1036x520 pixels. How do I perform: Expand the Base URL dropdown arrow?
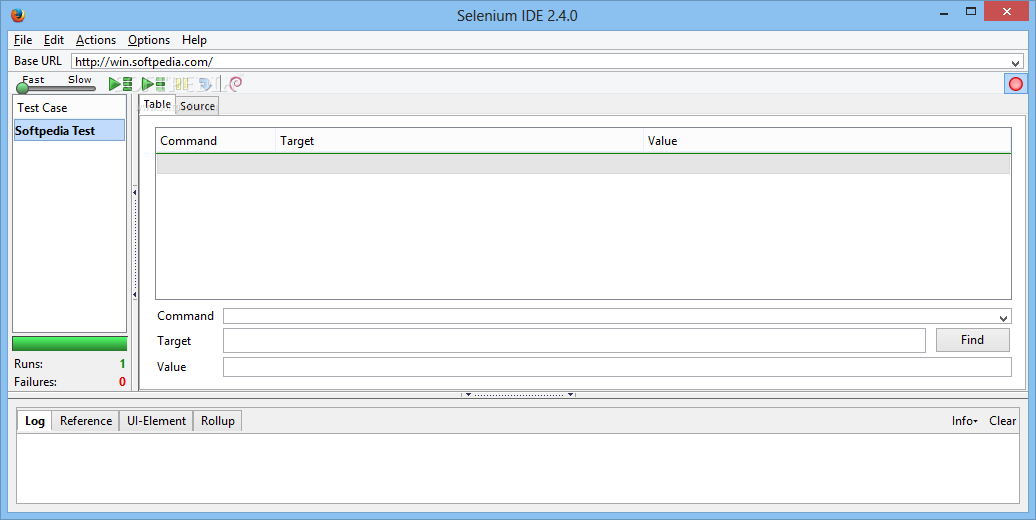1016,63
